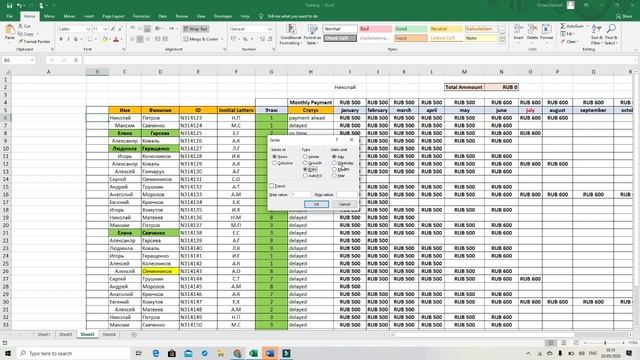
Task: Apply the Bad cell style swatch
Action: point(375,29)
